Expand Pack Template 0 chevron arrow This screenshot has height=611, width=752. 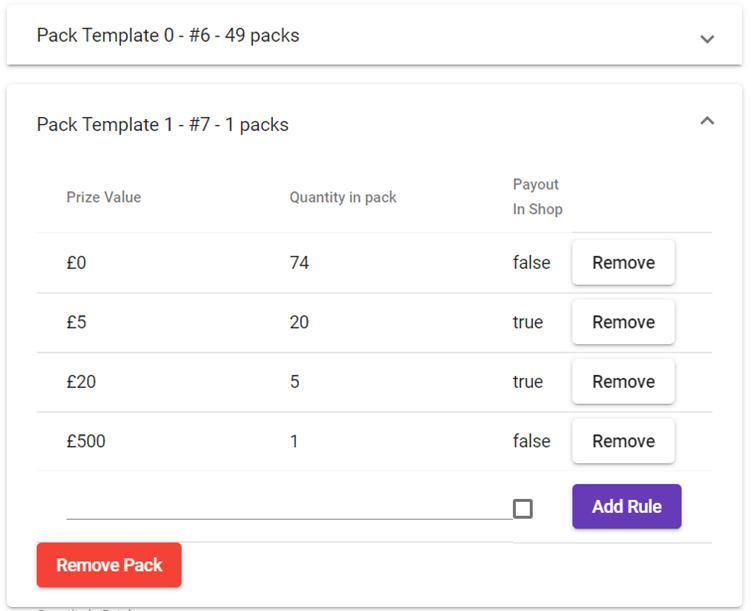point(707,38)
